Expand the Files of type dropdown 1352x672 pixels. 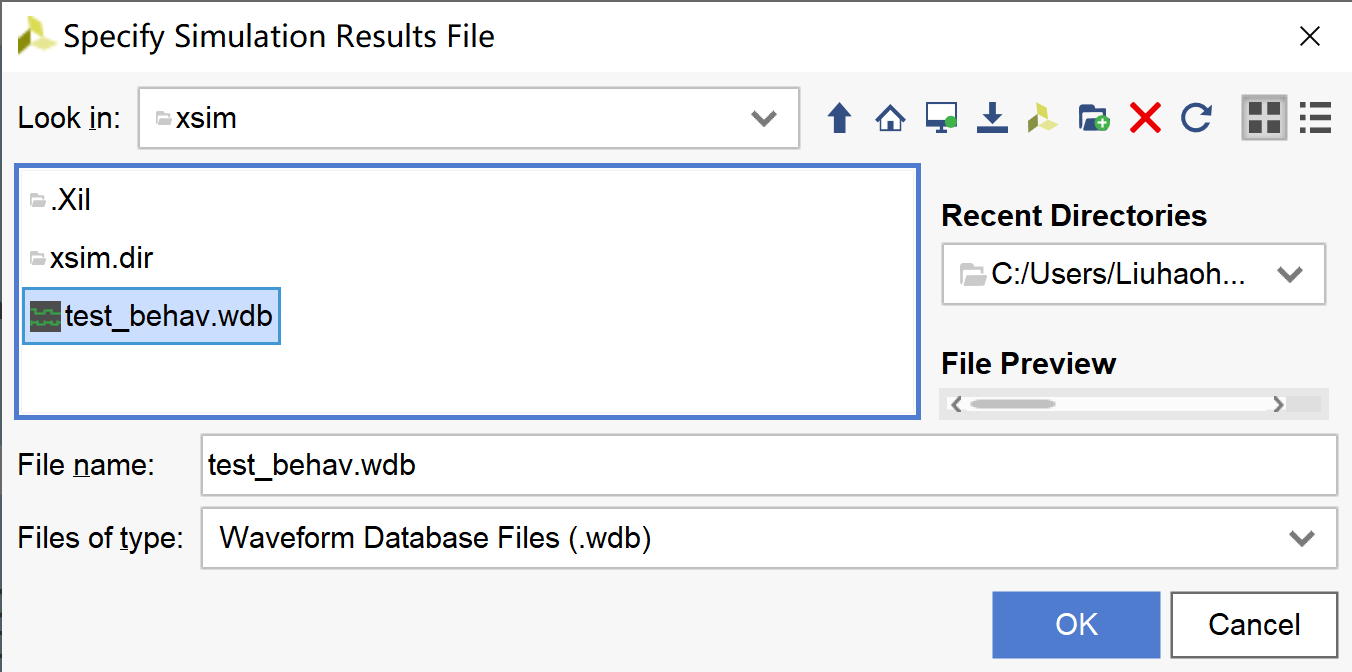pyautogui.click(x=769, y=538)
